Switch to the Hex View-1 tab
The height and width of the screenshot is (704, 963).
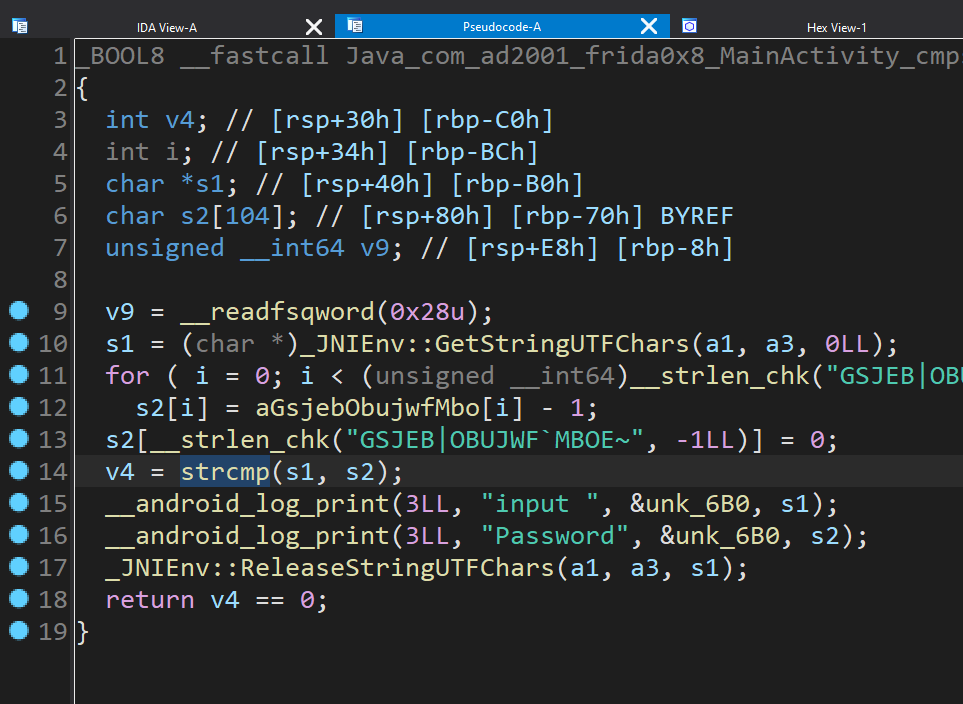click(836, 27)
